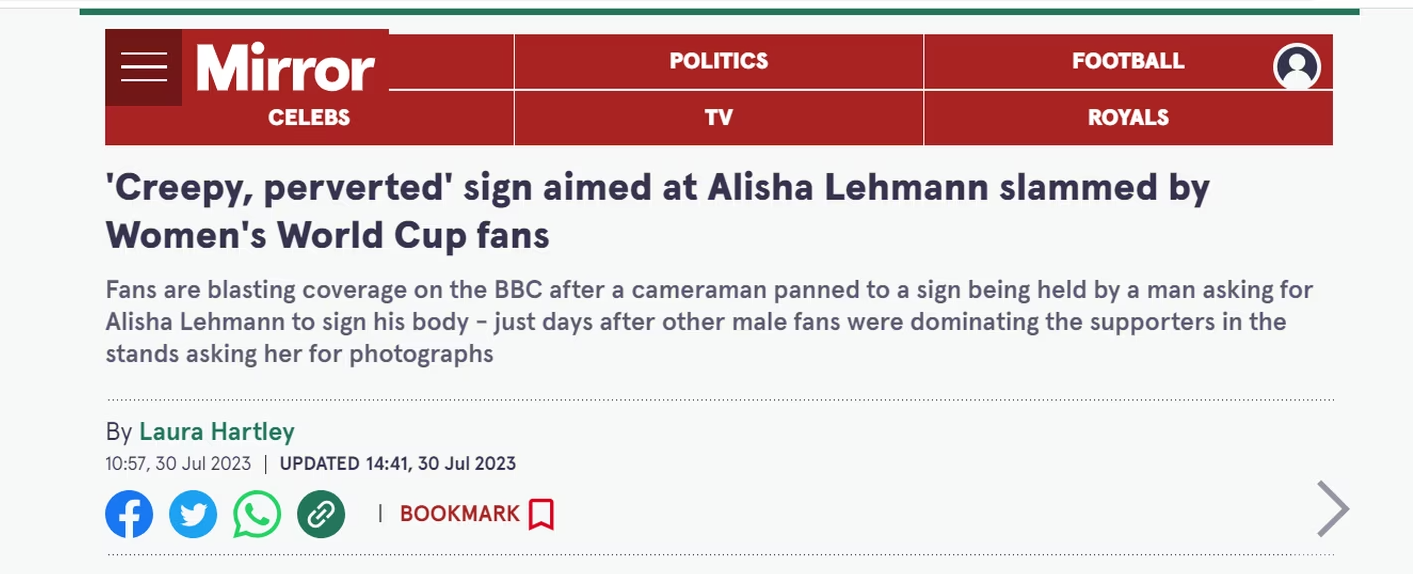Image resolution: width=1413 pixels, height=574 pixels.
Task: Go to next article with chevron arrow
Action: click(1332, 509)
